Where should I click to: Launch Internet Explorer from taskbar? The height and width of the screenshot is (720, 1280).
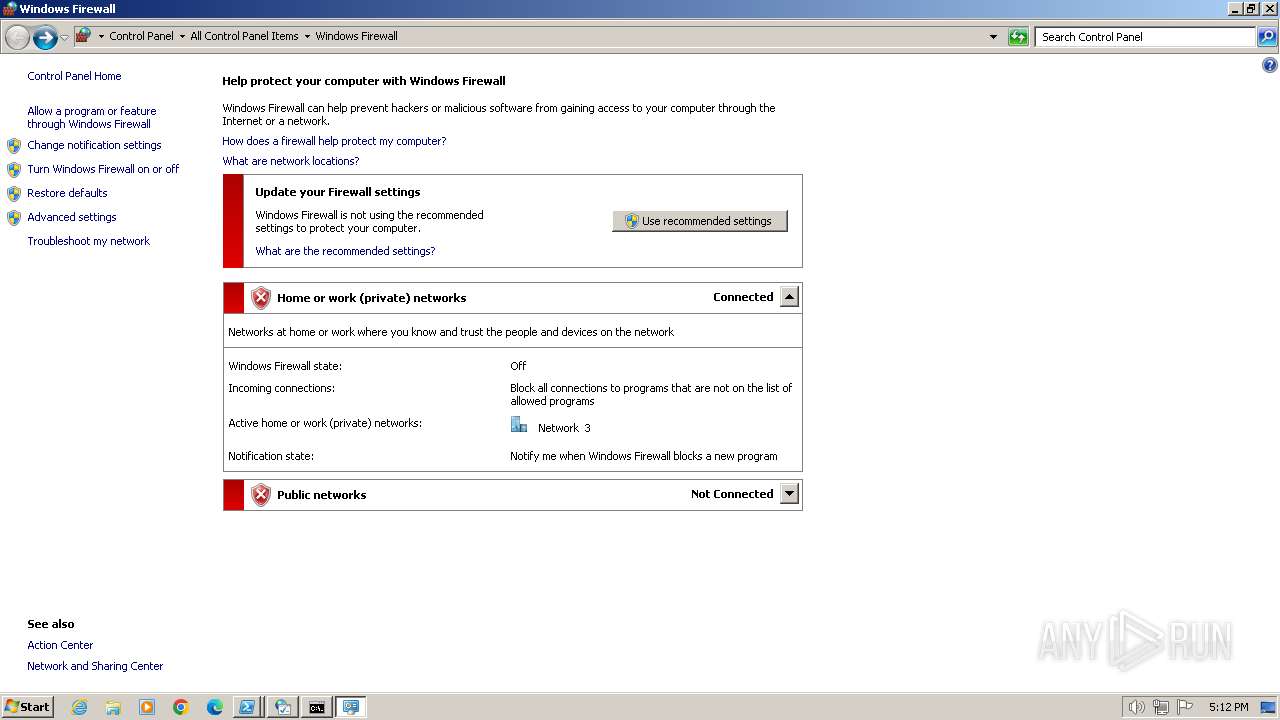click(x=79, y=707)
